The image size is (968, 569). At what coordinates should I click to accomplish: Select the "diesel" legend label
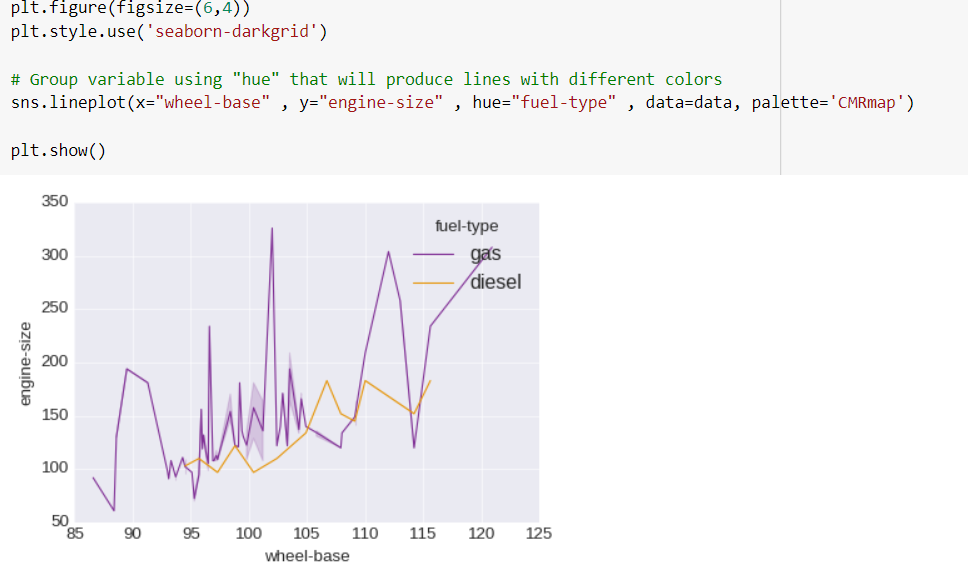point(495,282)
